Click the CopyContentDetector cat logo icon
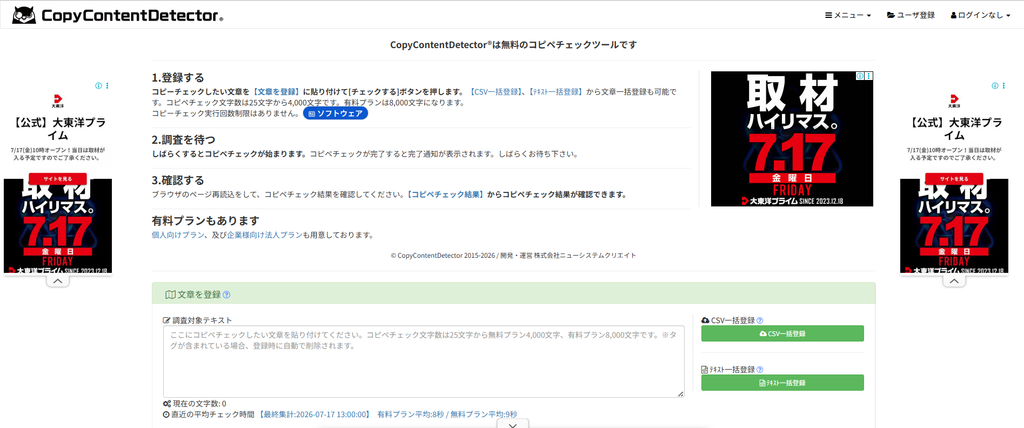The width and height of the screenshot is (1024, 428). (x=24, y=14)
